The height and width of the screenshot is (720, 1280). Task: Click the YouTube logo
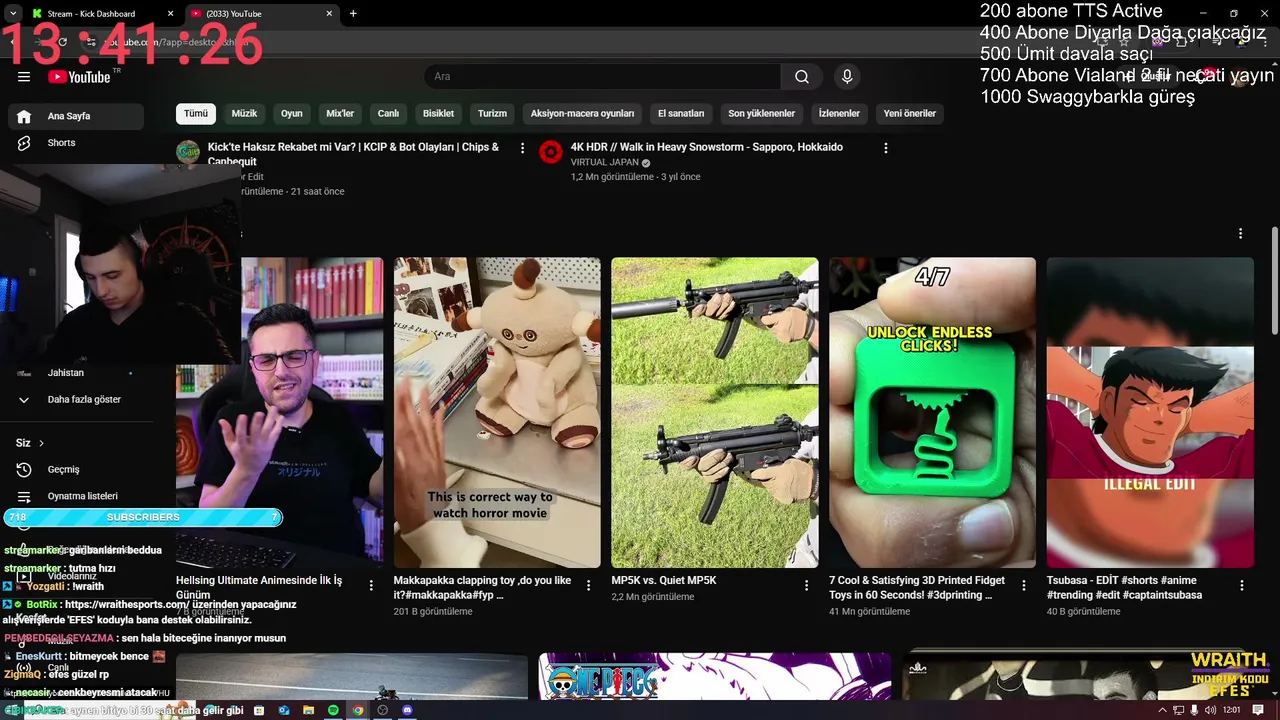[x=80, y=77]
